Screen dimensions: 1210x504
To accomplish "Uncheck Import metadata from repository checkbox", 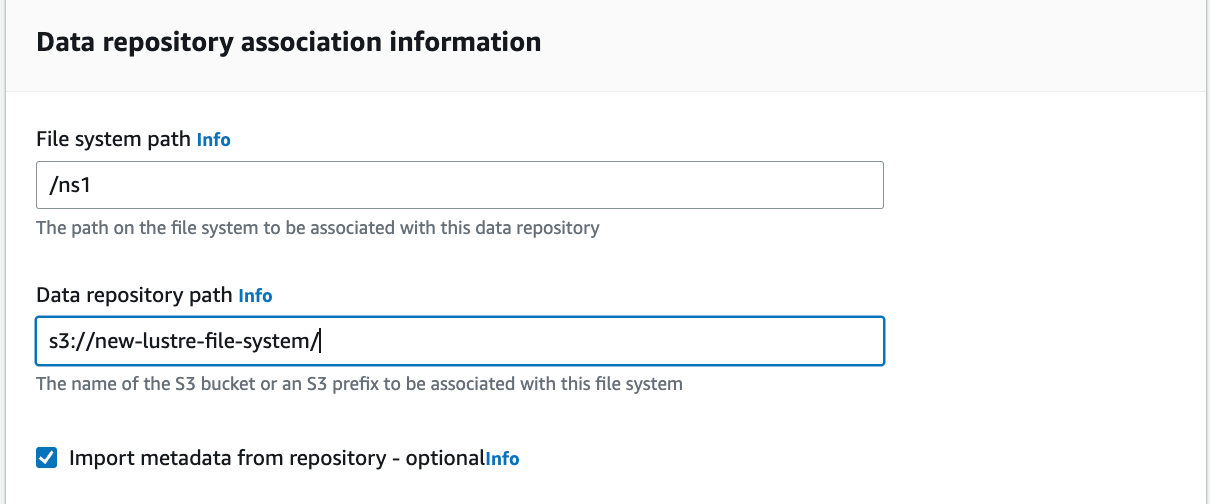I will 46,458.
